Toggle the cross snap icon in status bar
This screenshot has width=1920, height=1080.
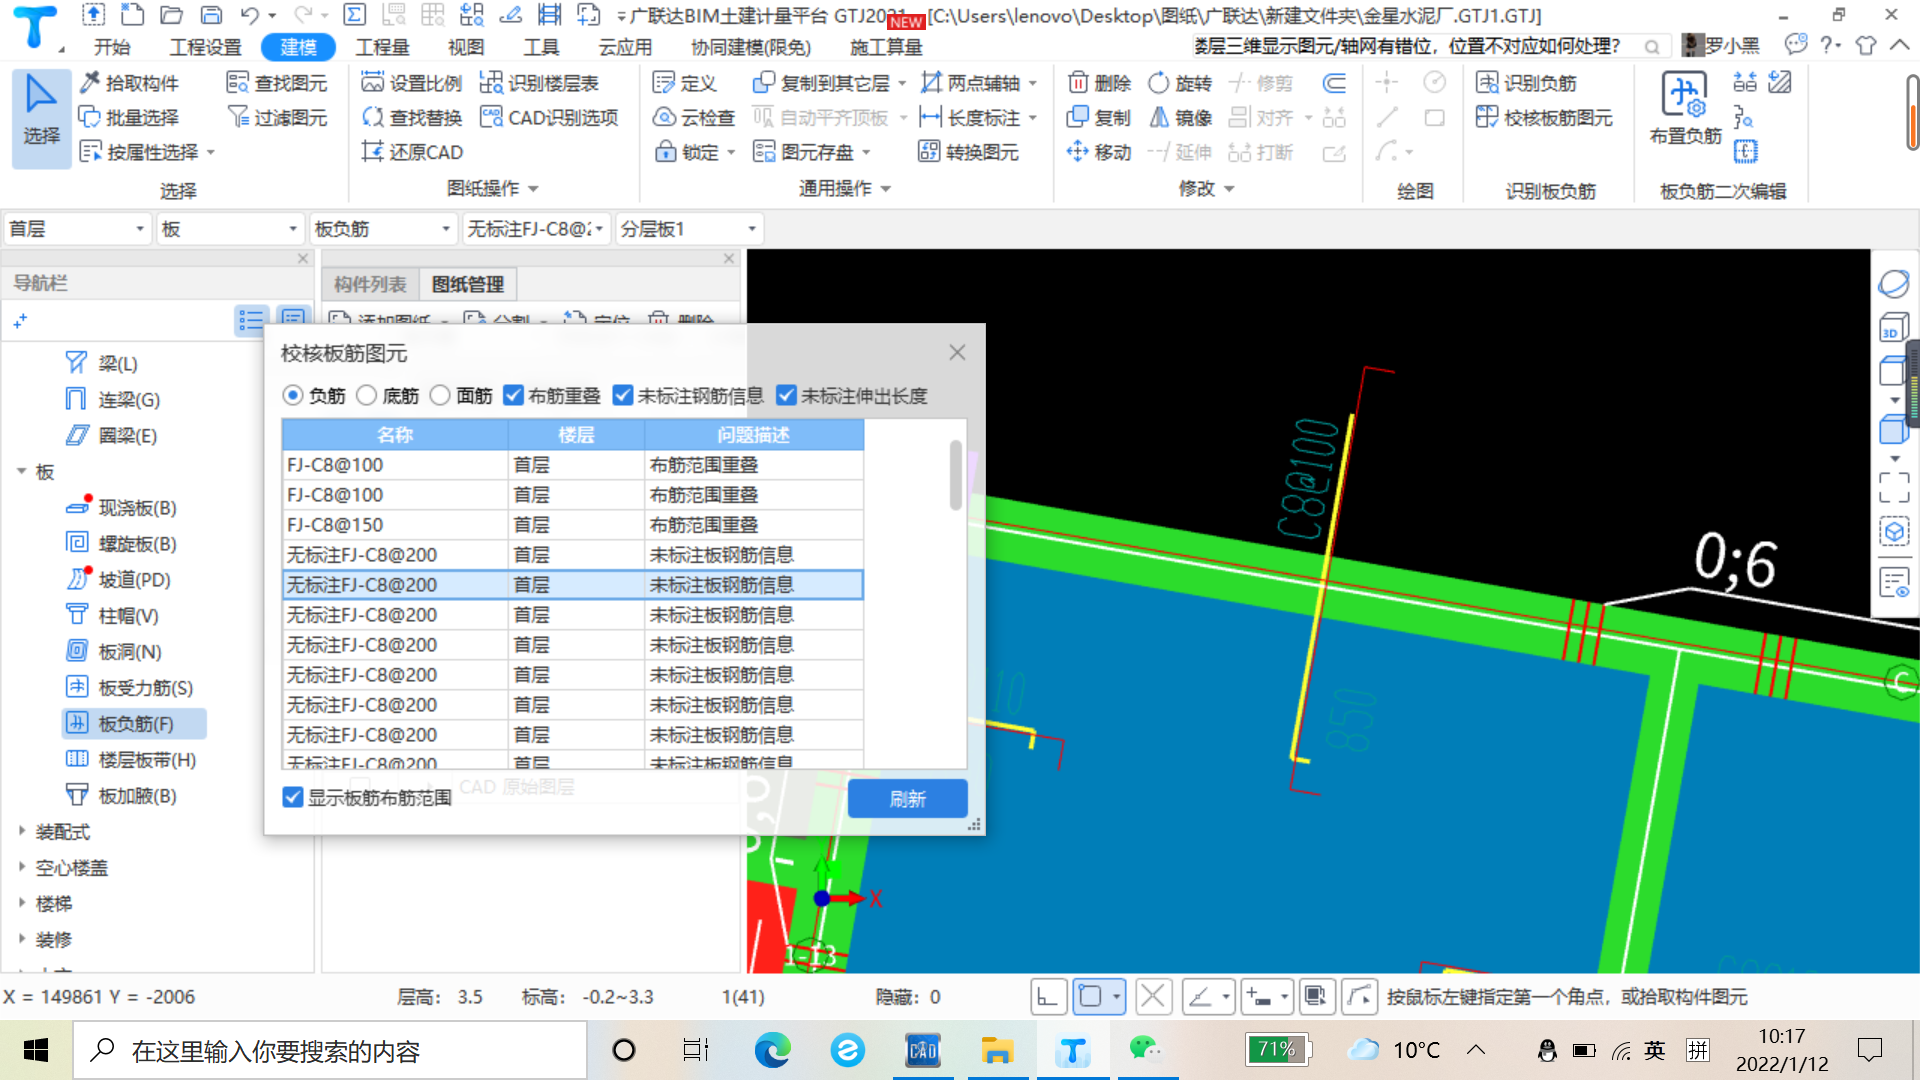coord(1153,996)
